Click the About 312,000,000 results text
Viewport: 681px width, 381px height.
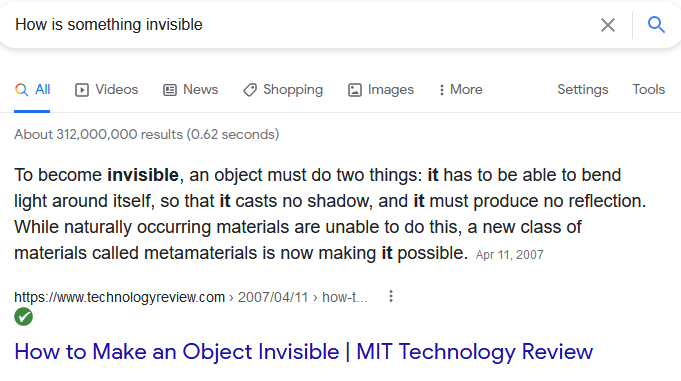[146, 135]
